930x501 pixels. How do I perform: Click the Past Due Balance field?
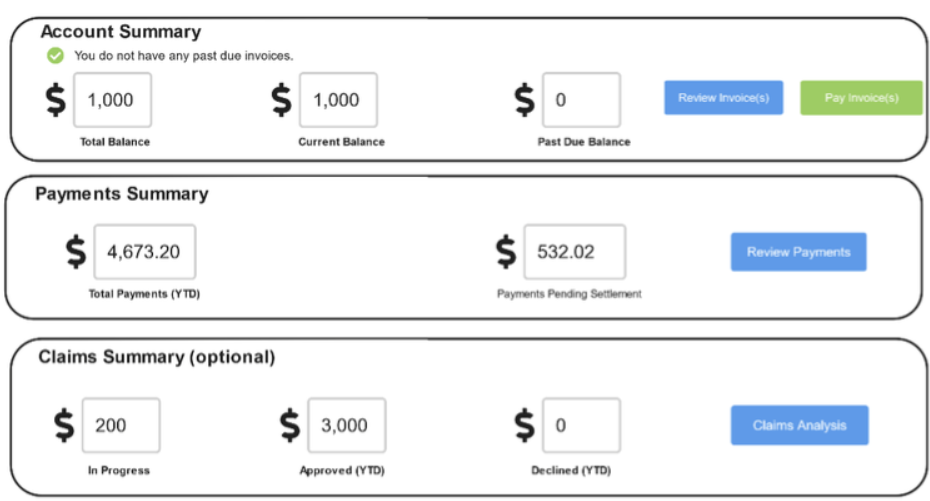pyautogui.click(x=581, y=100)
